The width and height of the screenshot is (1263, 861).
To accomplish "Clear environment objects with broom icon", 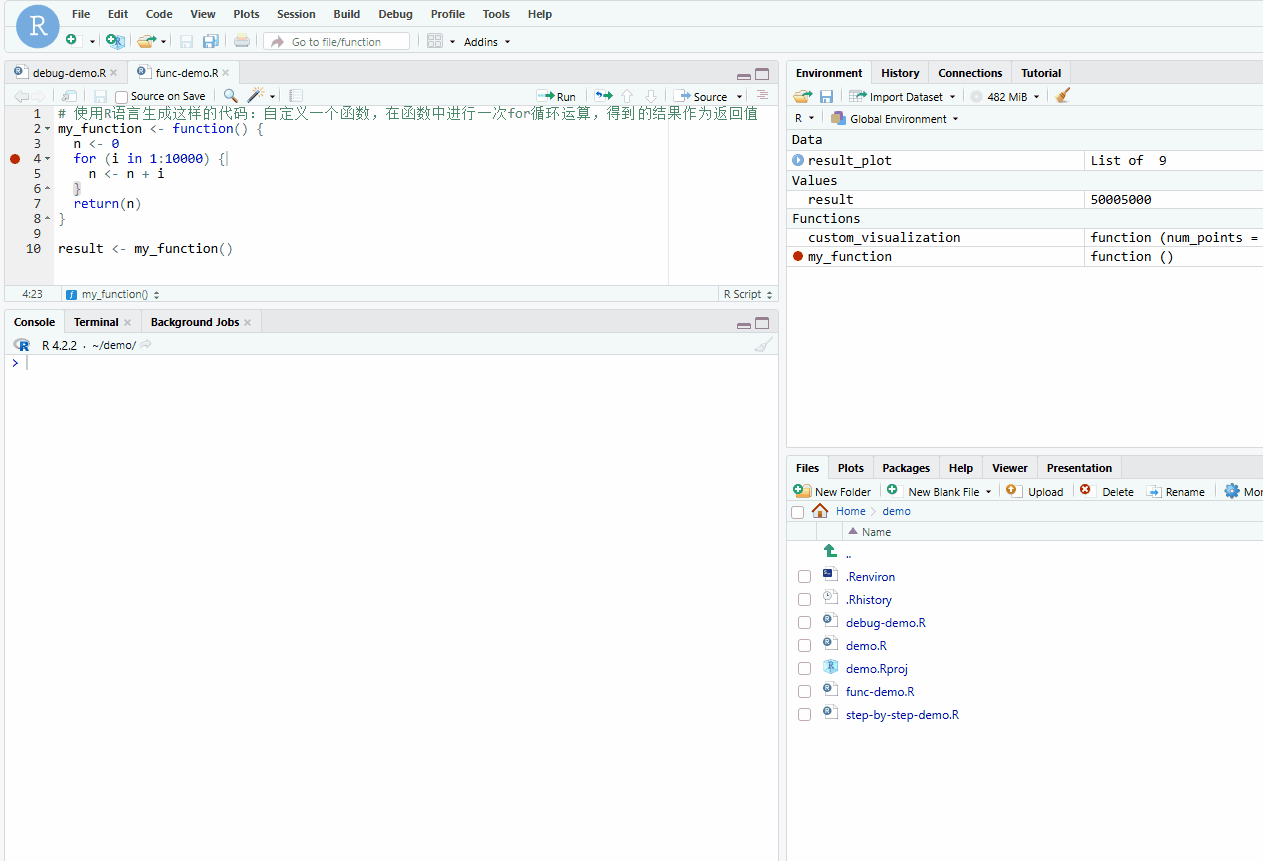I will [x=1063, y=96].
